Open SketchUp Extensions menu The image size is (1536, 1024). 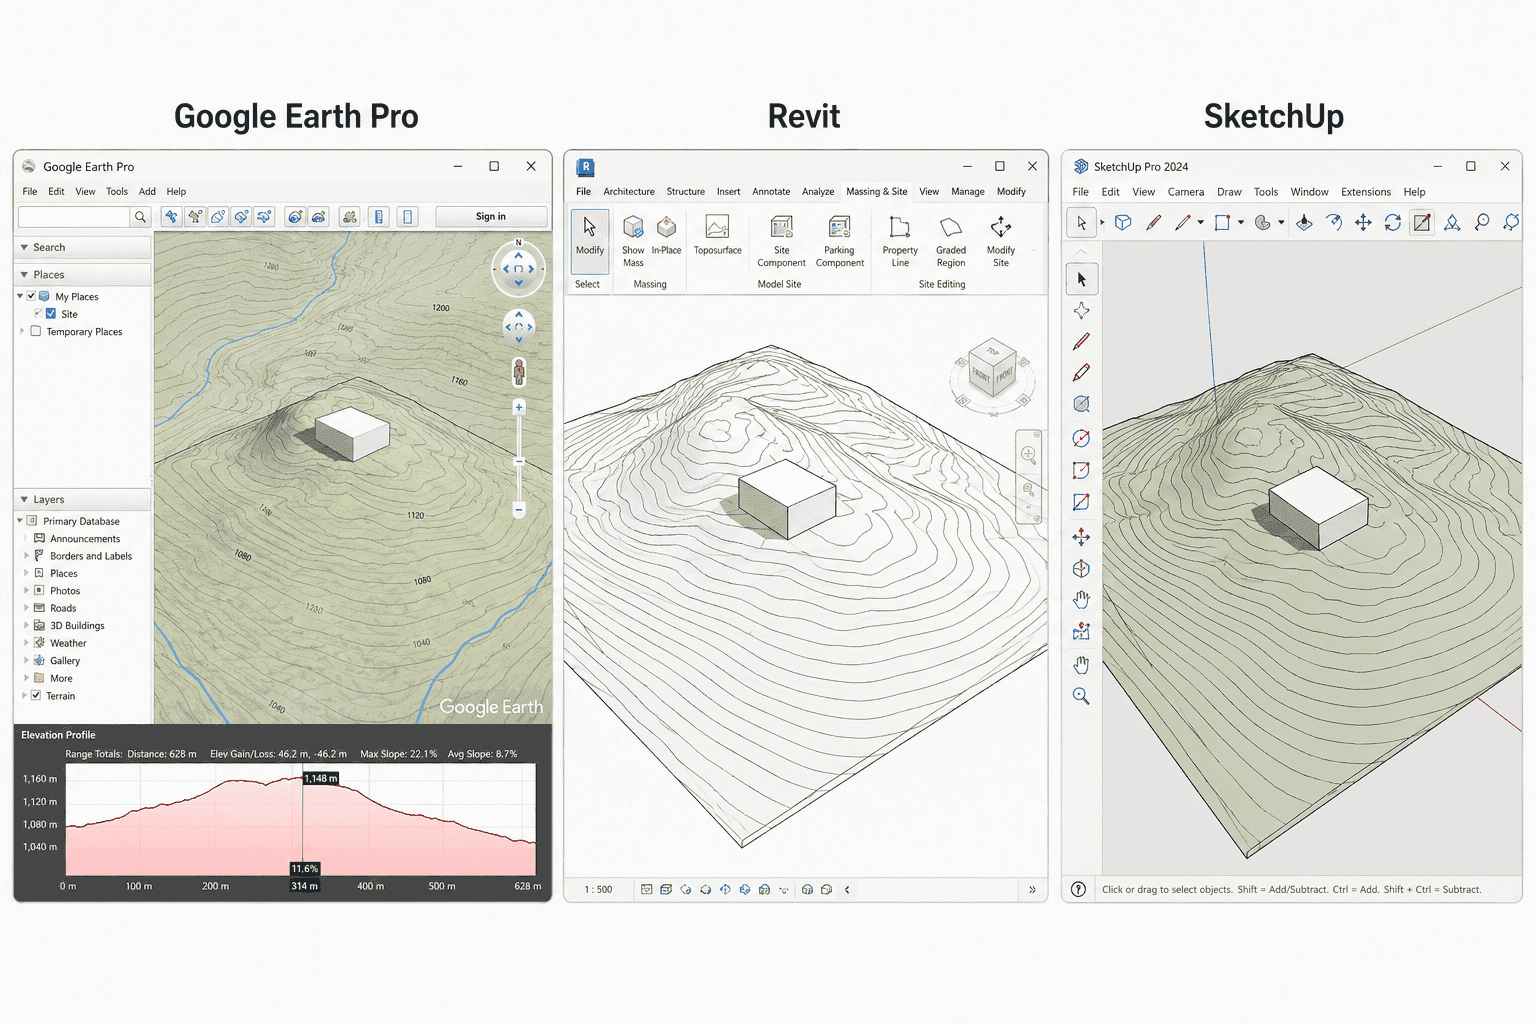pyautogui.click(x=1366, y=192)
